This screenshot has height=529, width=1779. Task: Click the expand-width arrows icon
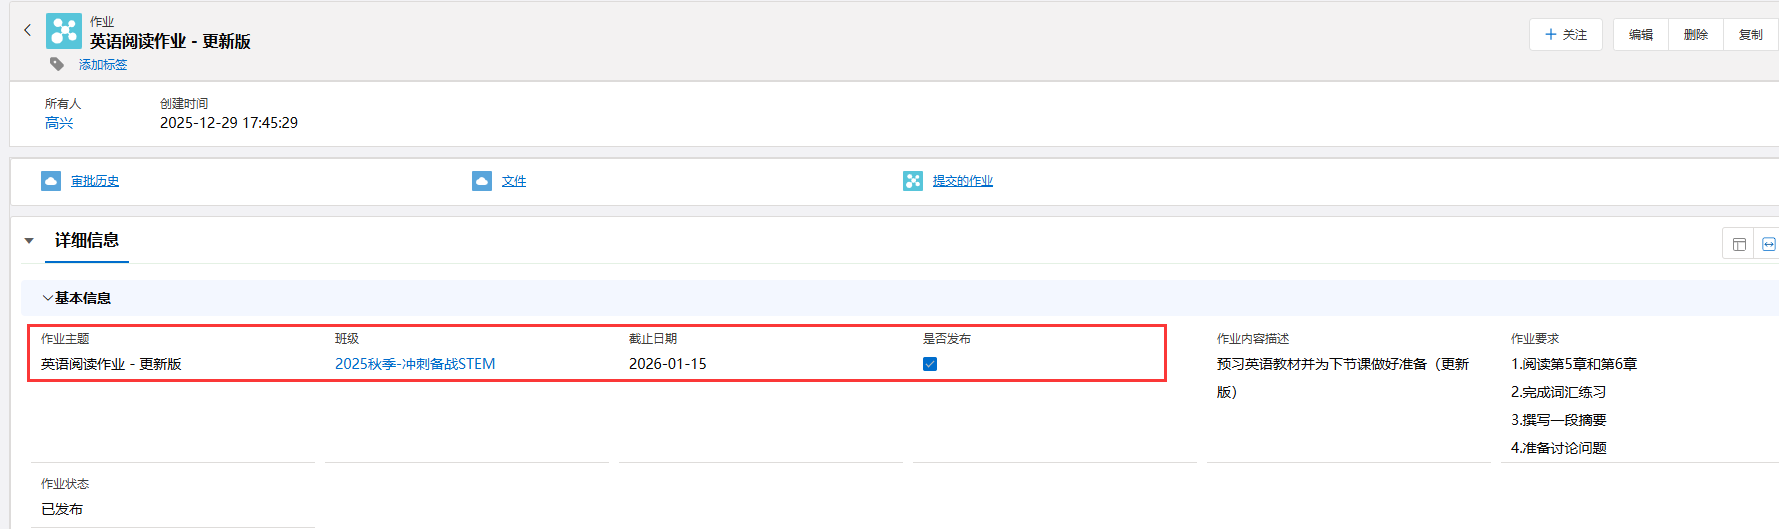tap(1768, 244)
